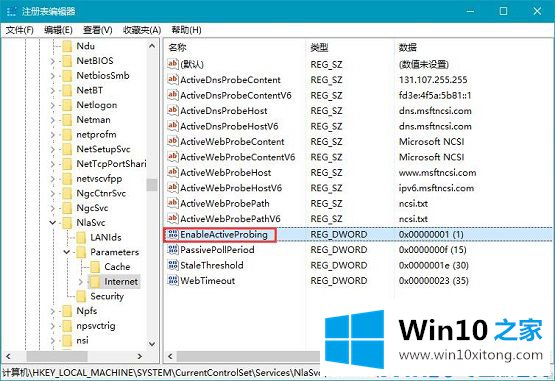This screenshot has width=555, height=381.
Task: Click the netprofm folder icon
Action: pyautogui.click(x=67, y=135)
